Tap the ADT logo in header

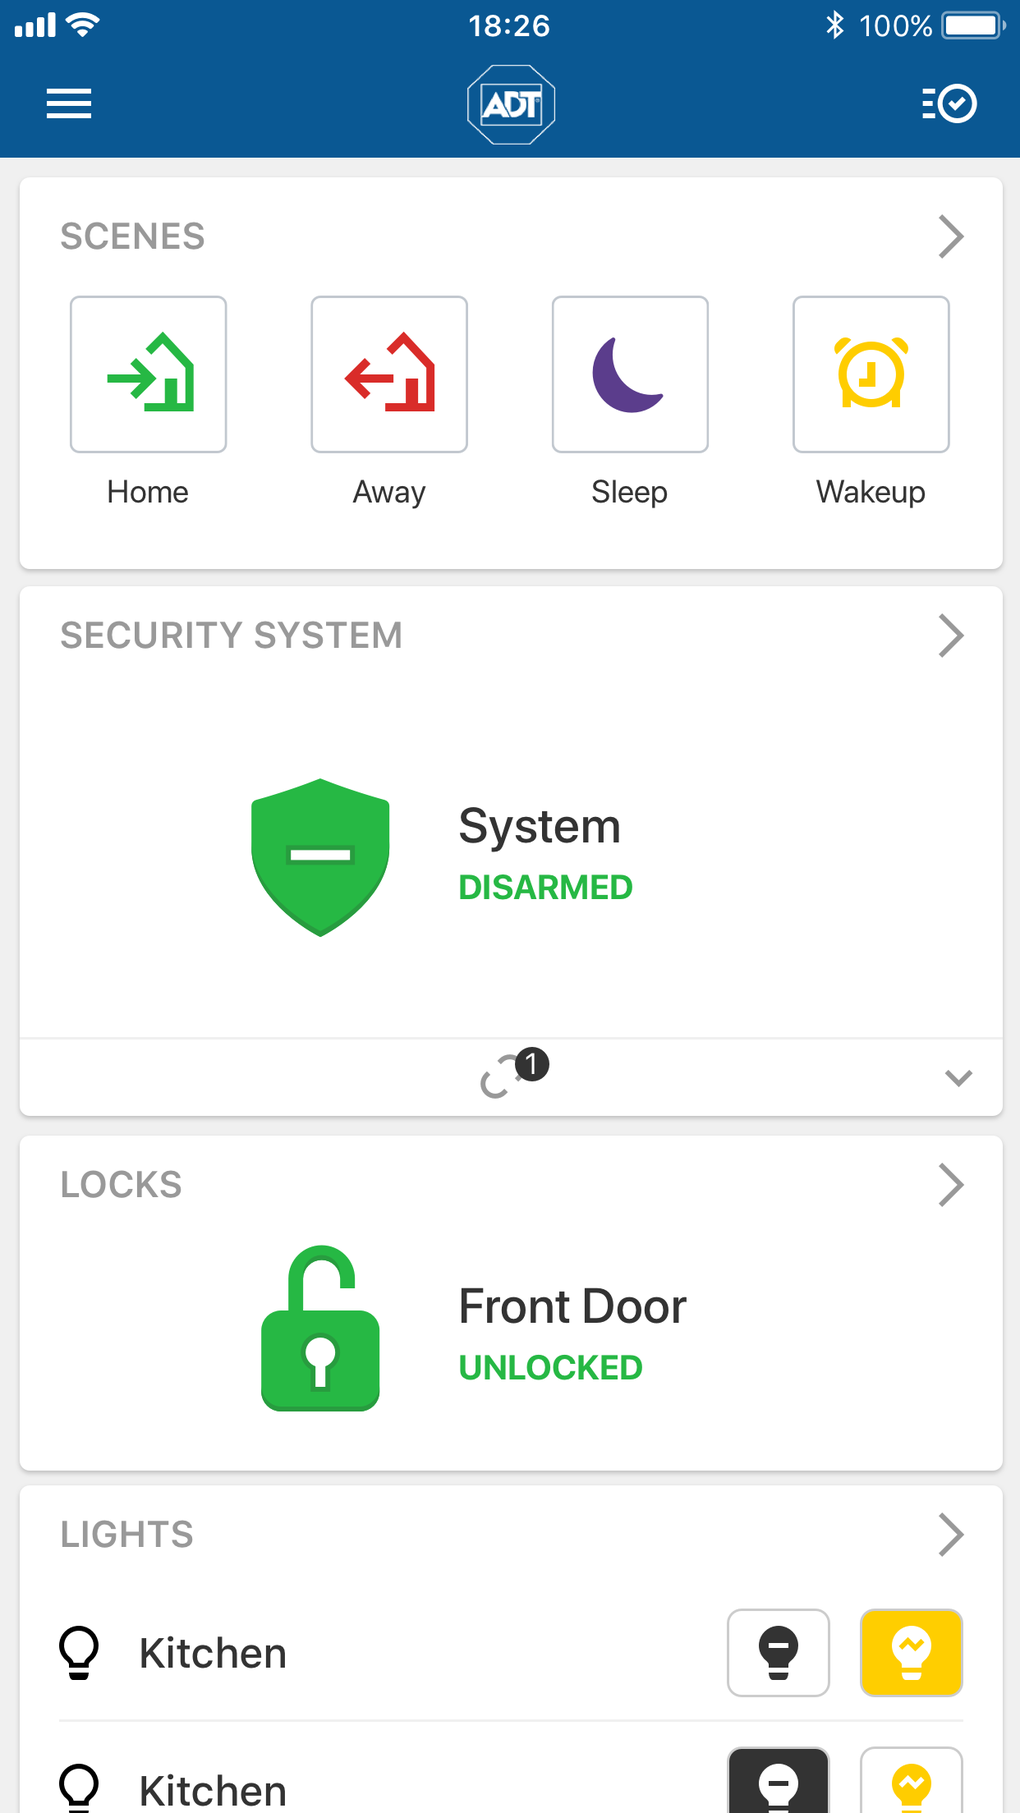point(511,104)
